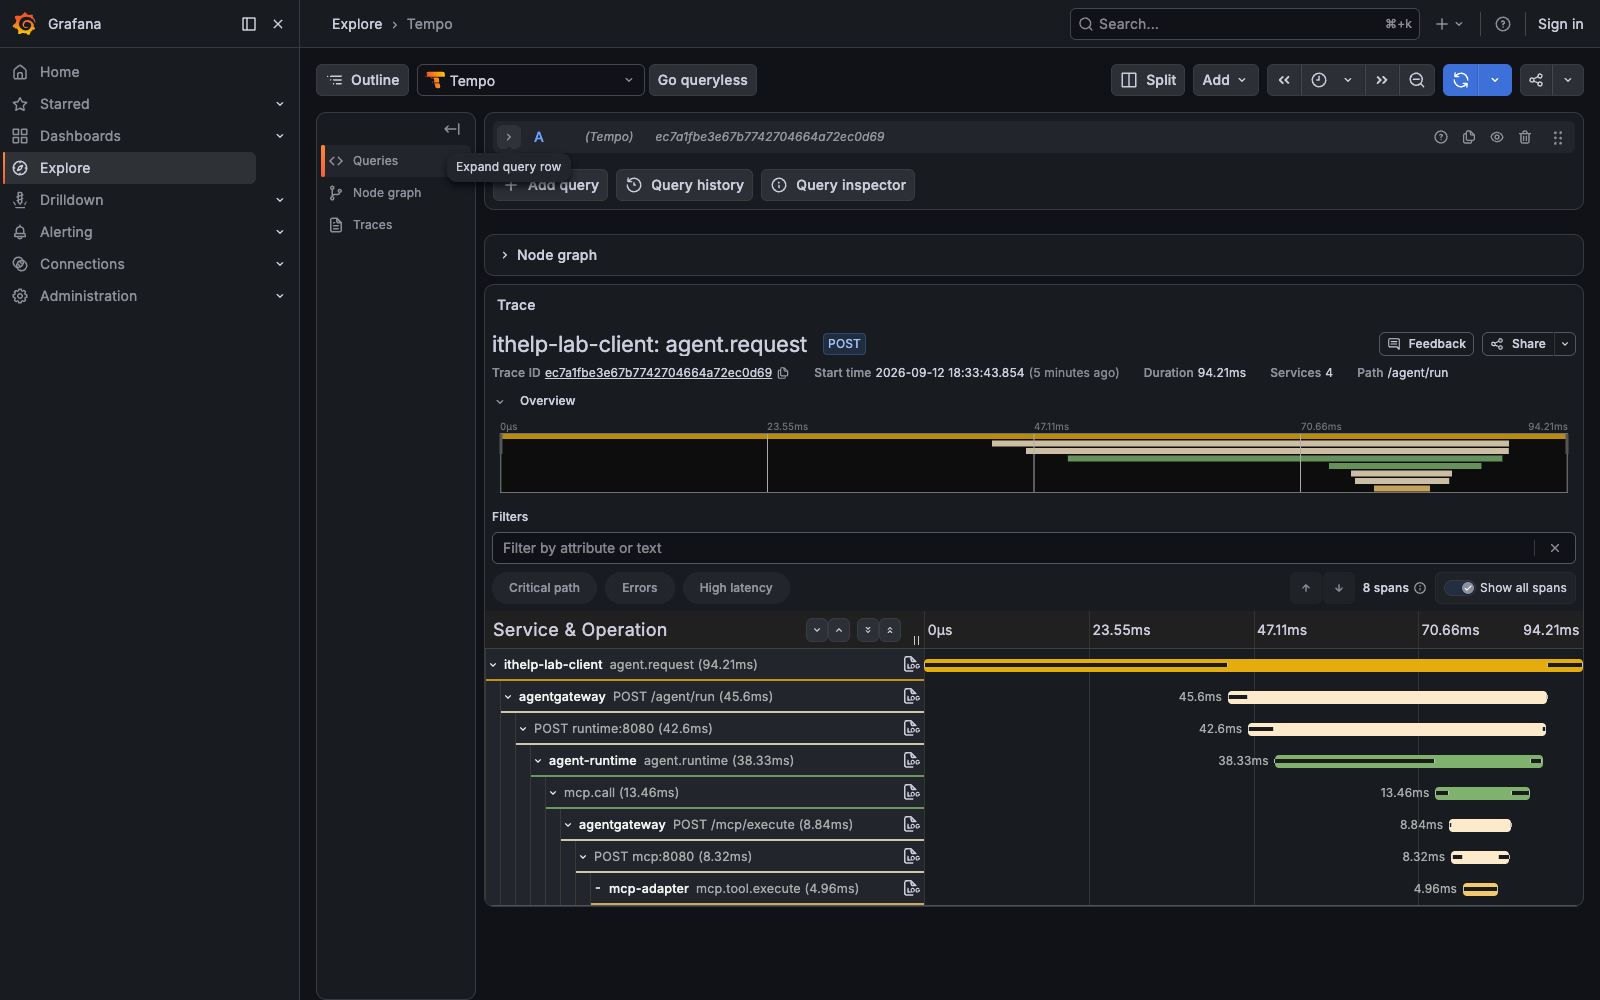Screen dimensions: 1600x1000
Task: Clear the filter with X icon
Action: [1555, 548]
